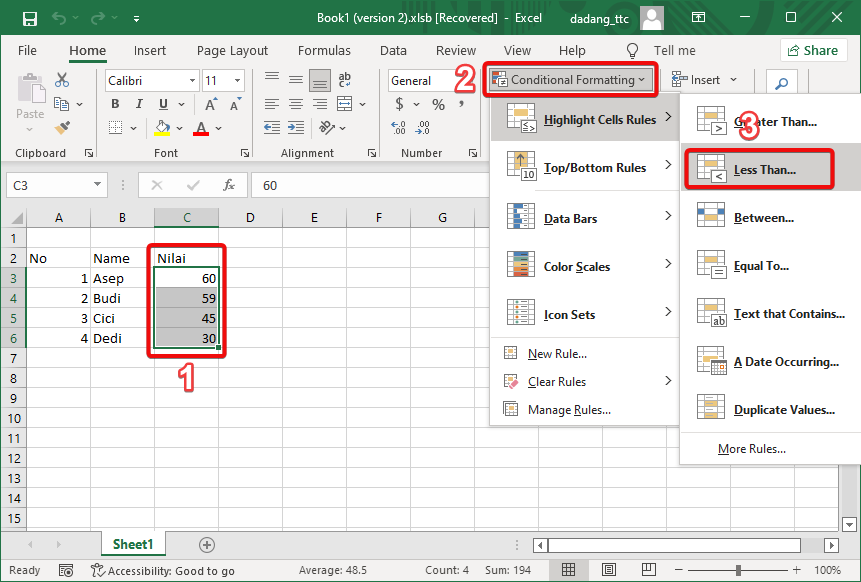Image resolution: width=861 pixels, height=582 pixels.
Task: Open the Review ribbon tab
Action: tap(455, 50)
